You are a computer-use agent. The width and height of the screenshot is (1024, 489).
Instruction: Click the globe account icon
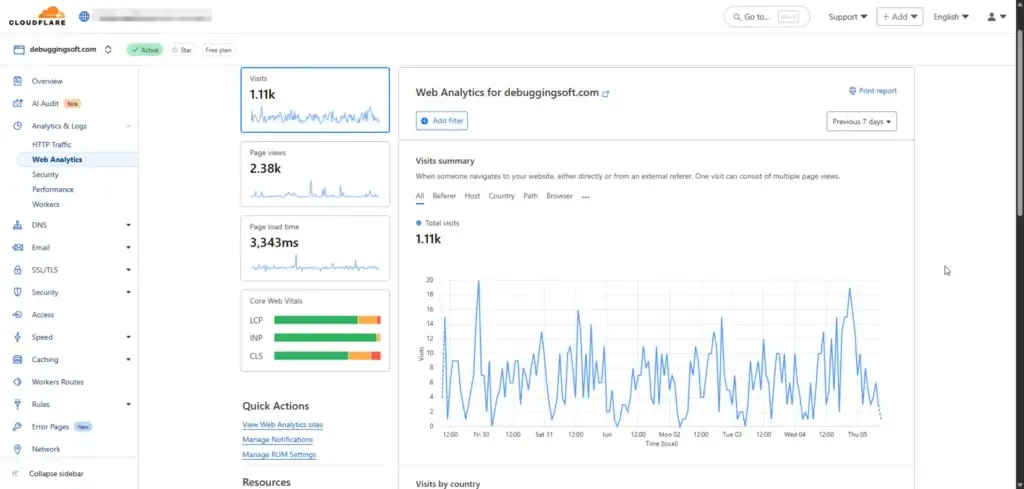(84, 16)
